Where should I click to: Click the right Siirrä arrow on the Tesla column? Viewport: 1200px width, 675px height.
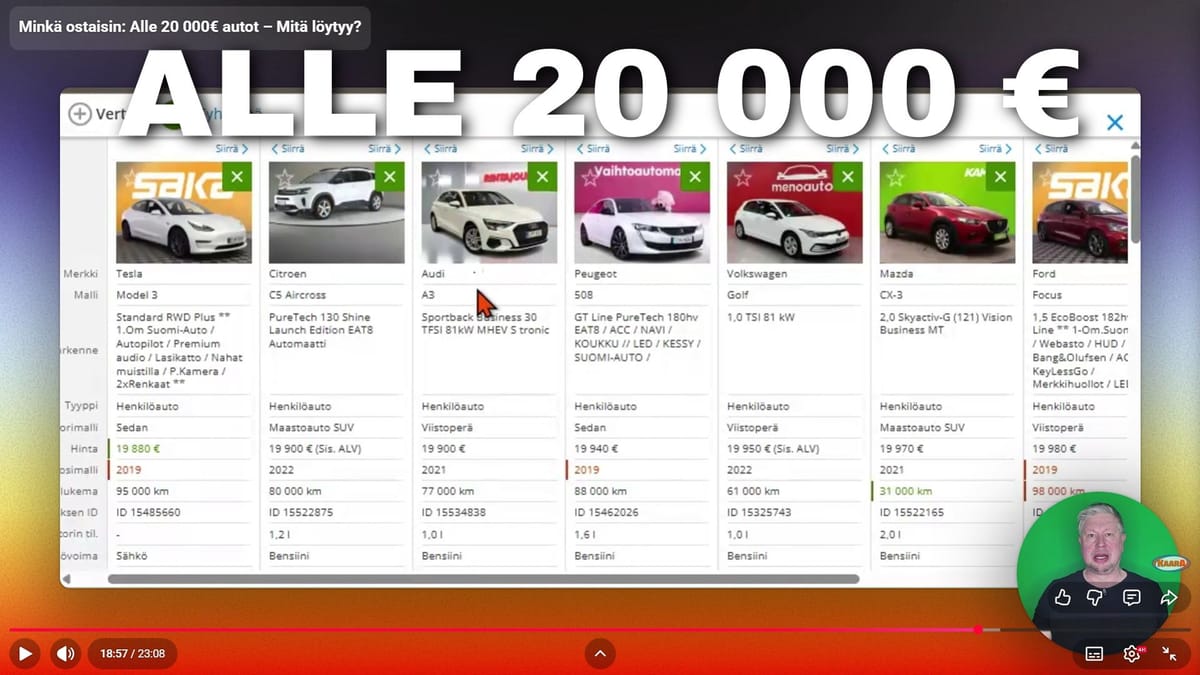(232, 147)
